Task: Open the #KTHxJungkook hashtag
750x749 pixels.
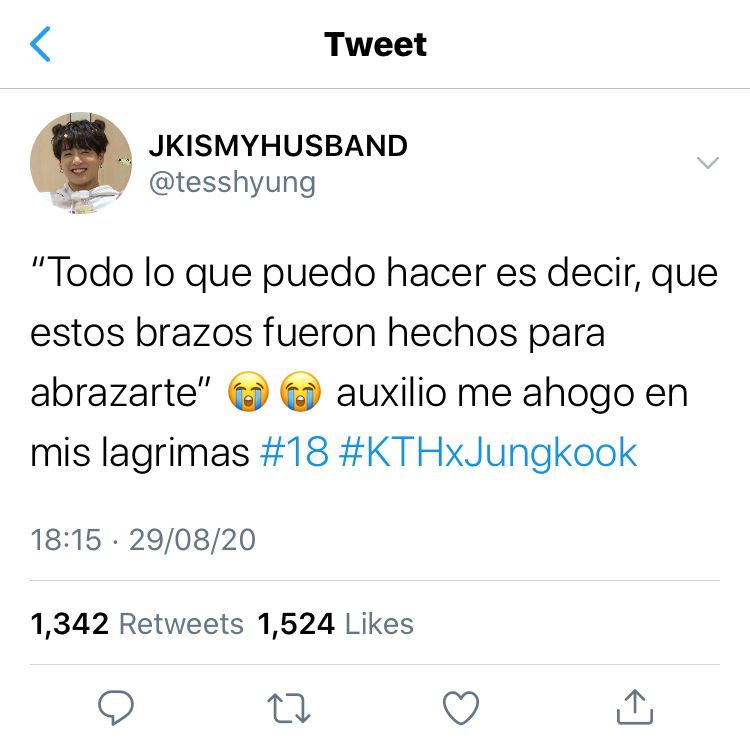Action: (x=488, y=453)
